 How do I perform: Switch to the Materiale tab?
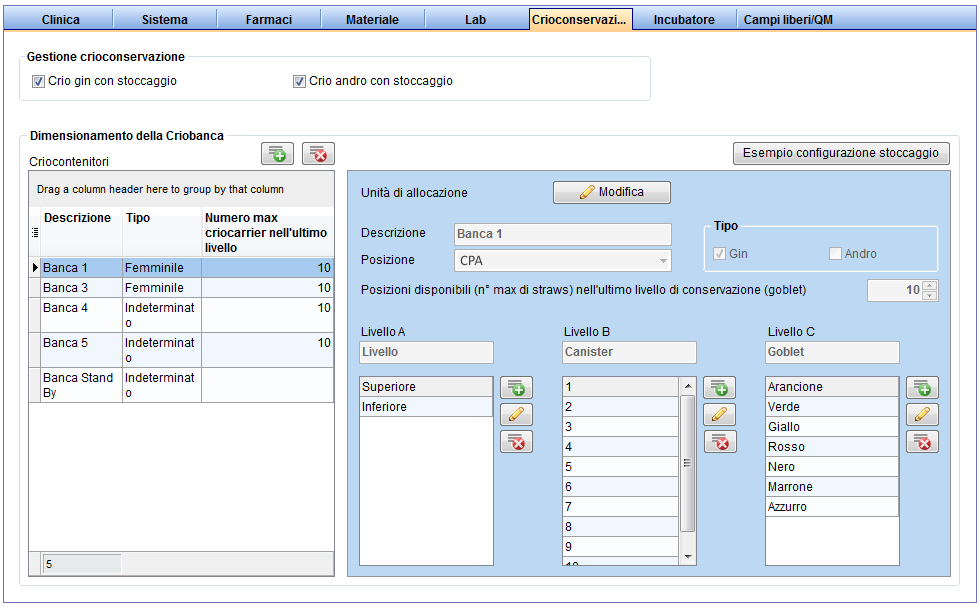point(372,19)
